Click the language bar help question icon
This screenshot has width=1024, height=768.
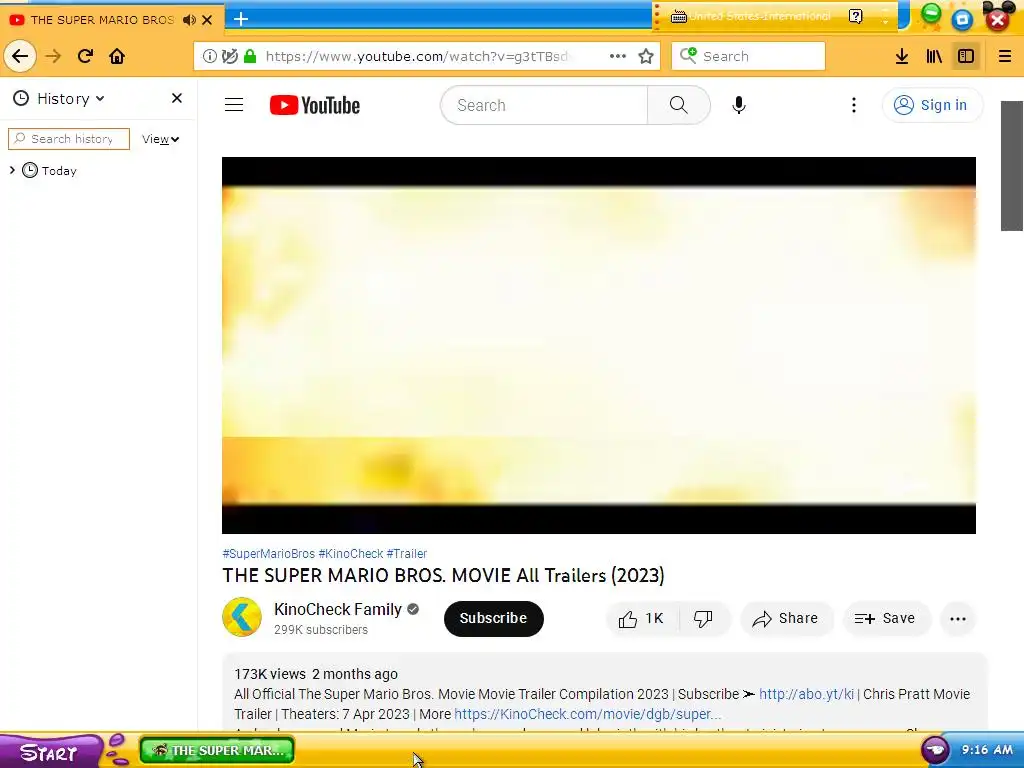tap(856, 16)
